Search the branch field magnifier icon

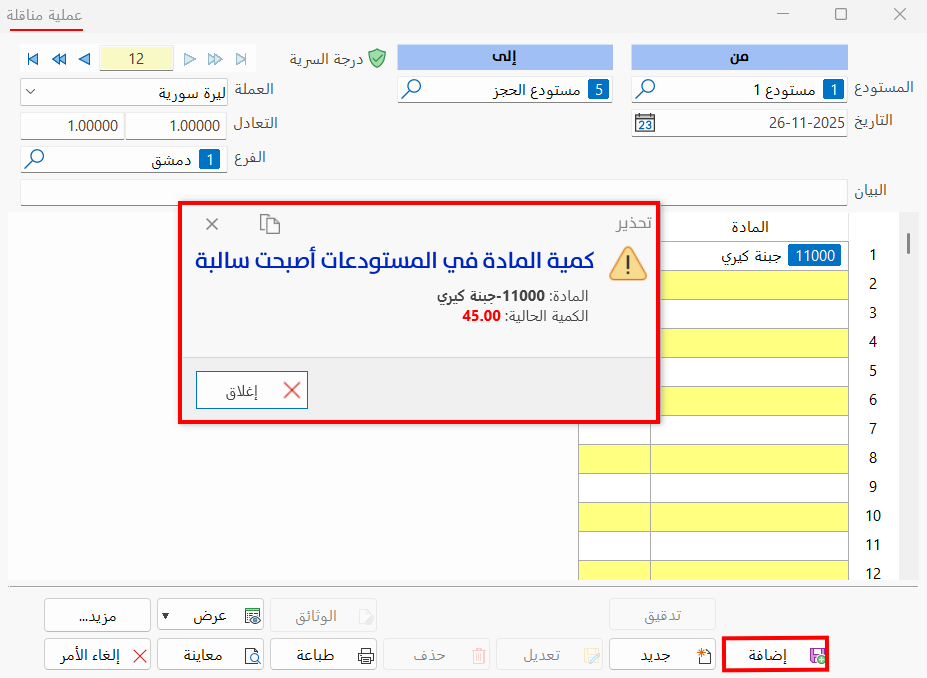(x=35, y=159)
